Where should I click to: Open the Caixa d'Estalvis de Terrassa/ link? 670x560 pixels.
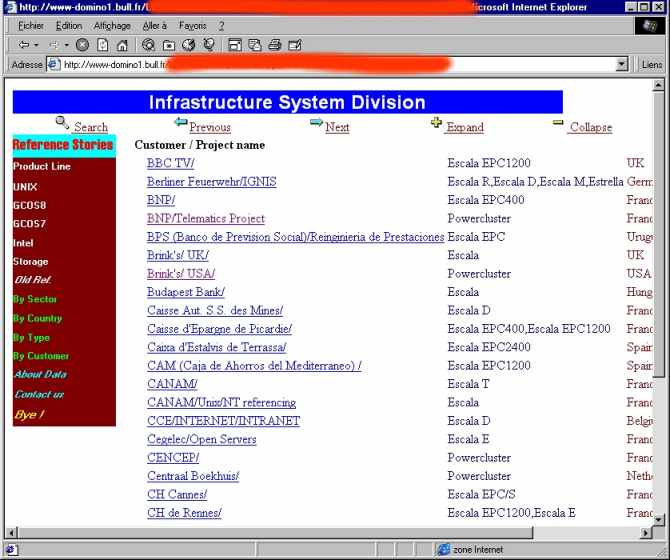pyautogui.click(x=217, y=347)
